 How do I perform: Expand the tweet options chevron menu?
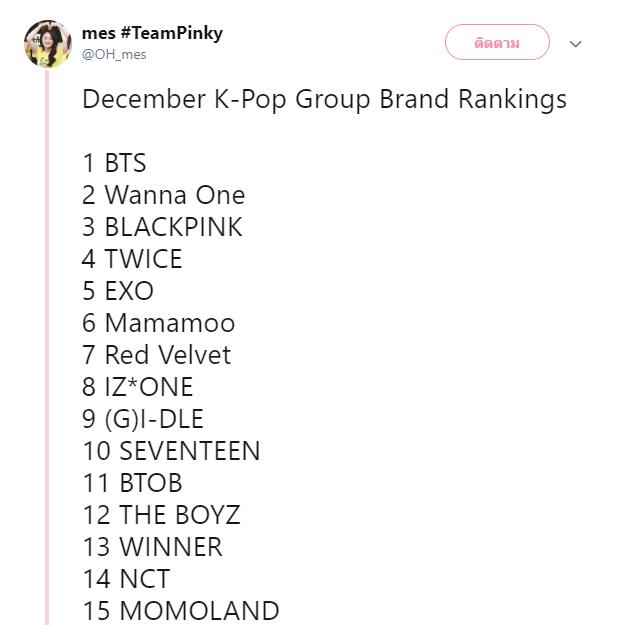[x=575, y=43]
